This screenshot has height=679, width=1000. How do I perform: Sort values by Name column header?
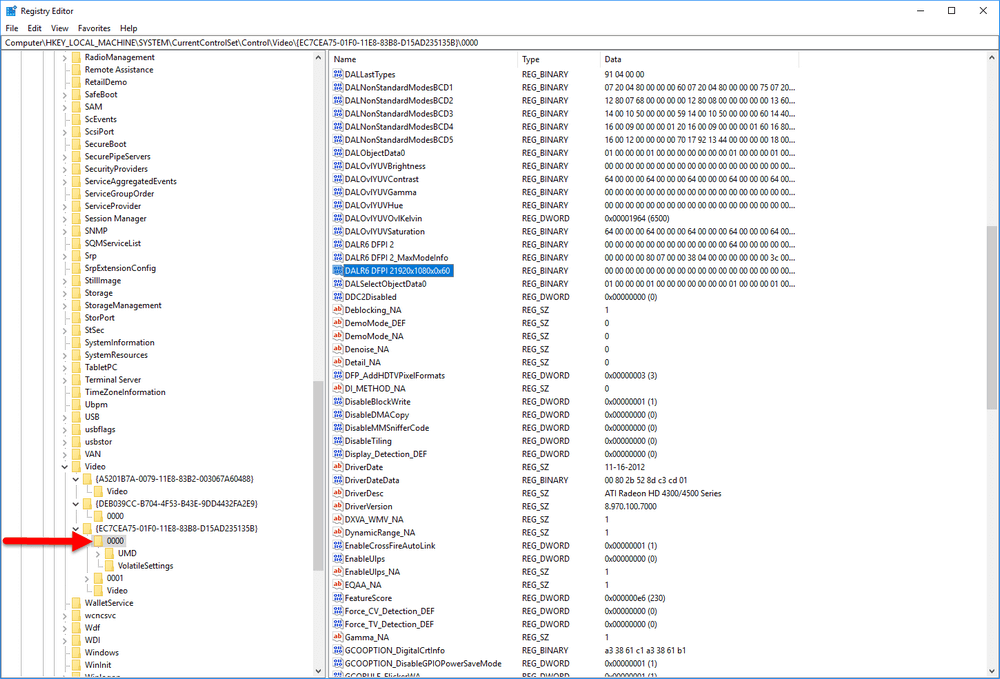pos(423,59)
